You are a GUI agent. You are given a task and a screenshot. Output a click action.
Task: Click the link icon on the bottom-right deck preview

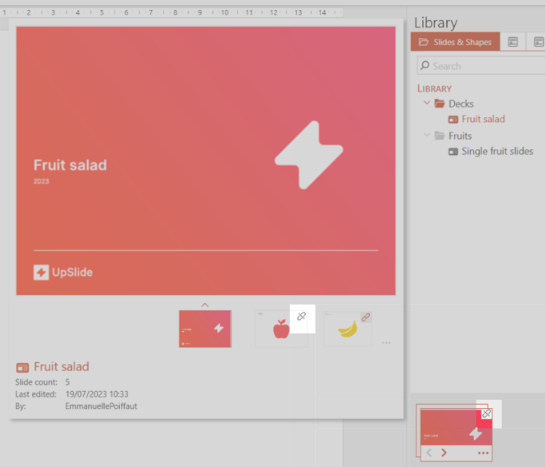coord(486,413)
